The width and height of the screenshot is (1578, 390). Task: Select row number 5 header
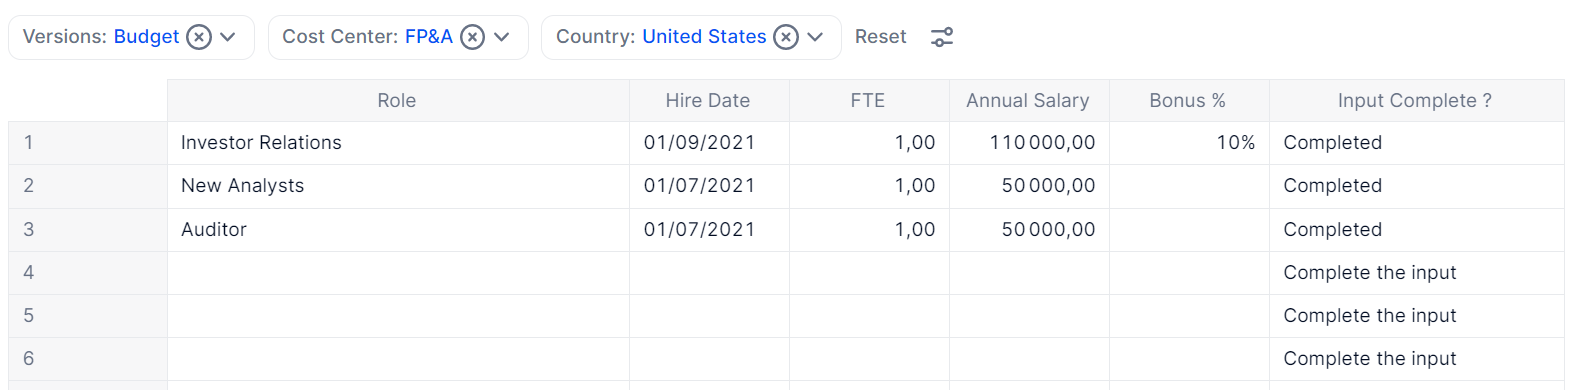(x=88, y=316)
